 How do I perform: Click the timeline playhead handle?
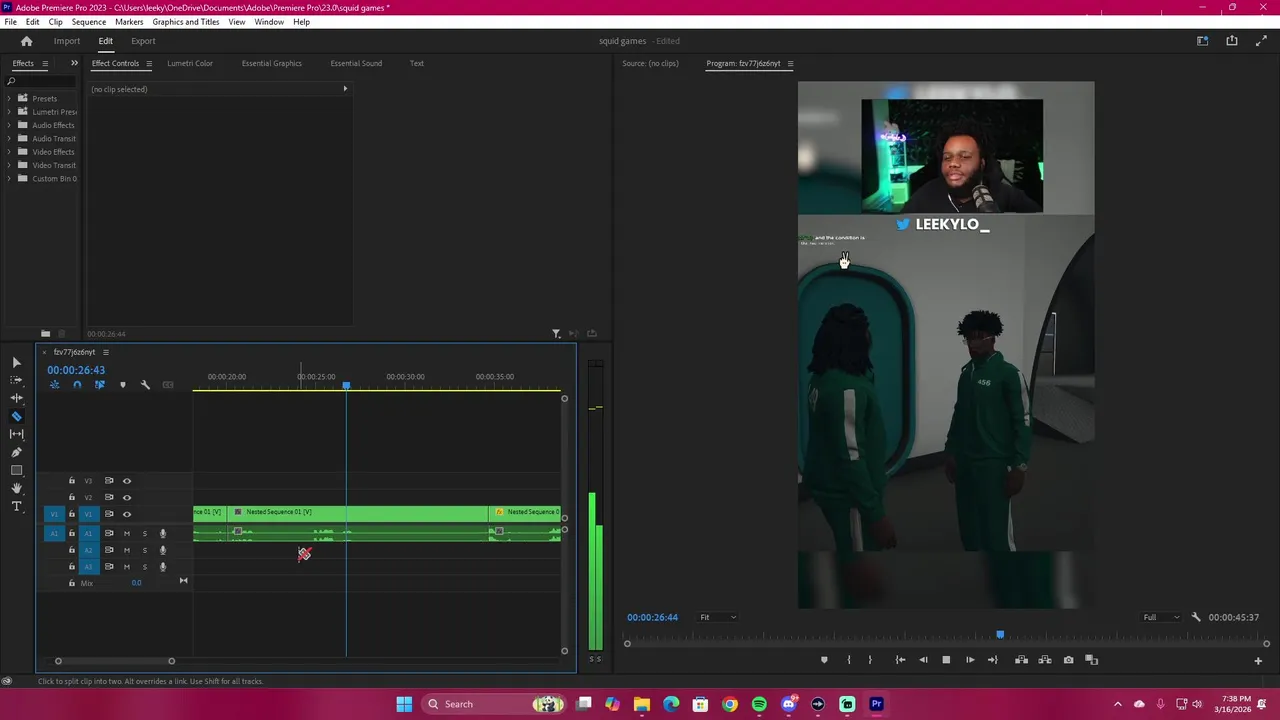[346, 385]
